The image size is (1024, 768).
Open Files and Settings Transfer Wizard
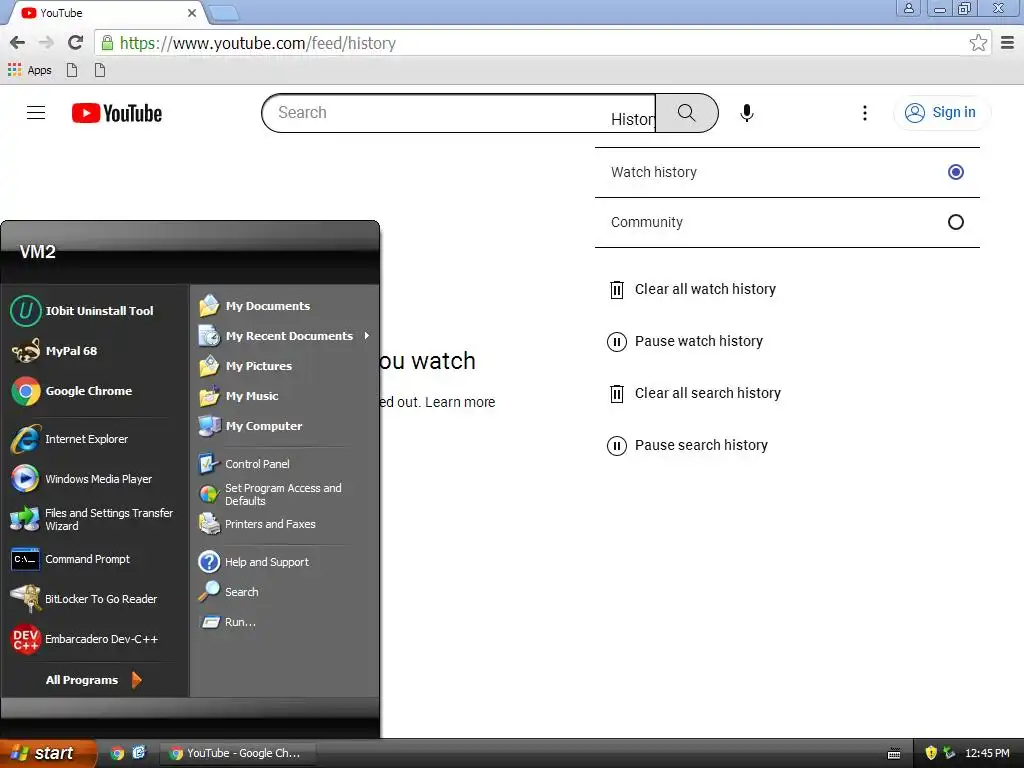pyautogui.click(x=91, y=520)
